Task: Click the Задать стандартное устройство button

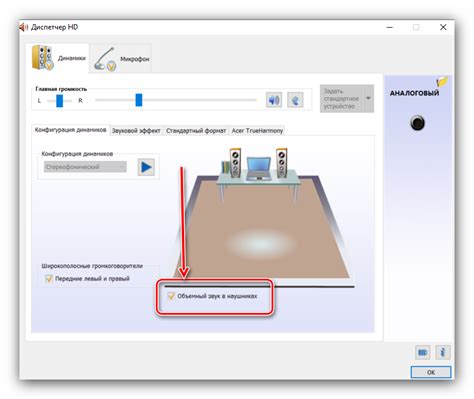Action: click(x=342, y=98)
